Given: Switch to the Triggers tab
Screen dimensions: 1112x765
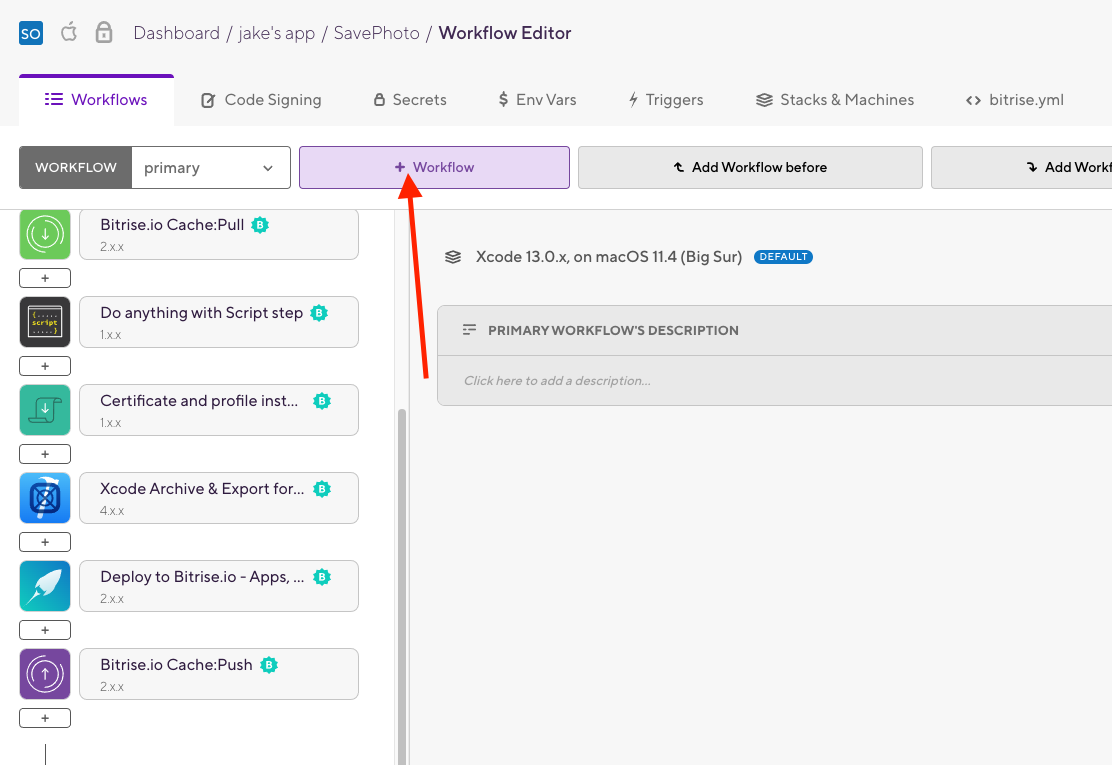Looking at the screenshot, I should click(x=666, y=100).
